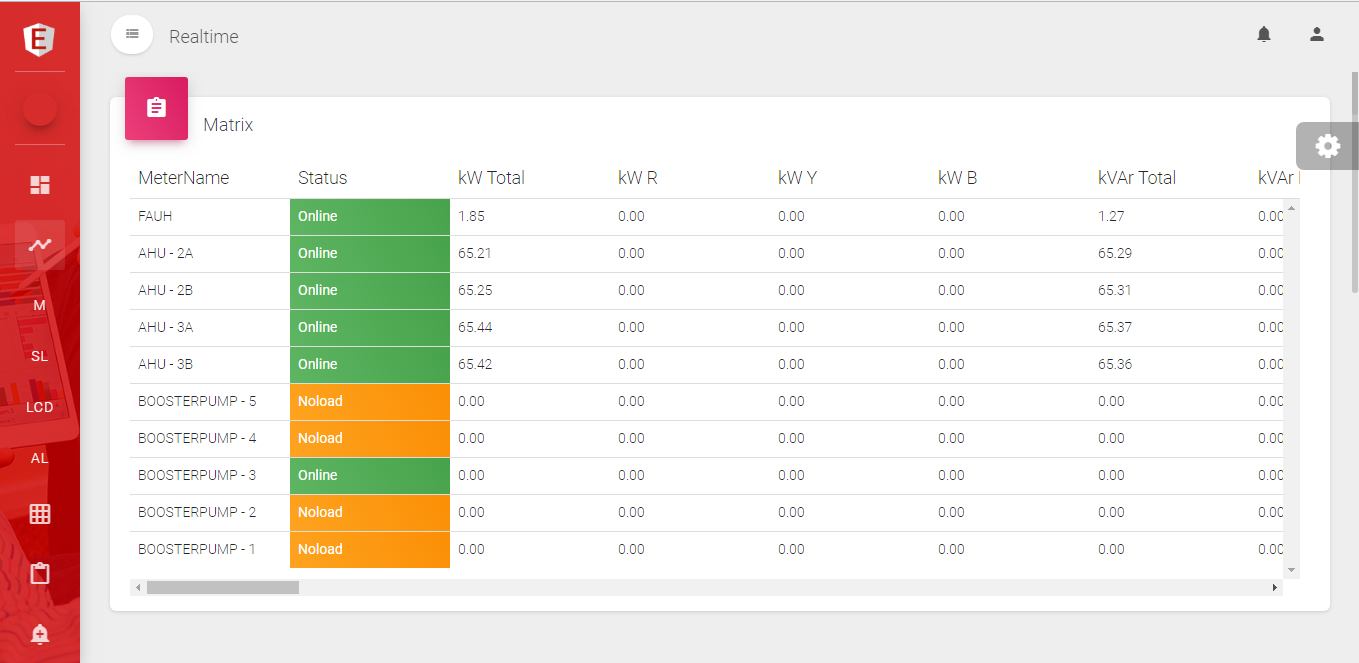1359x663 pixels.
Task: Click the table scroll right arrow
Action: pos(1275,588)
